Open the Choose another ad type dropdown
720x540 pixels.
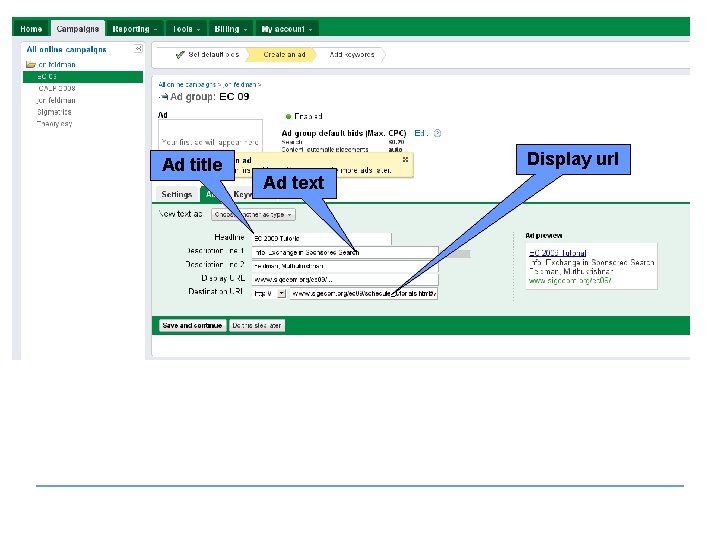[253, 214]
